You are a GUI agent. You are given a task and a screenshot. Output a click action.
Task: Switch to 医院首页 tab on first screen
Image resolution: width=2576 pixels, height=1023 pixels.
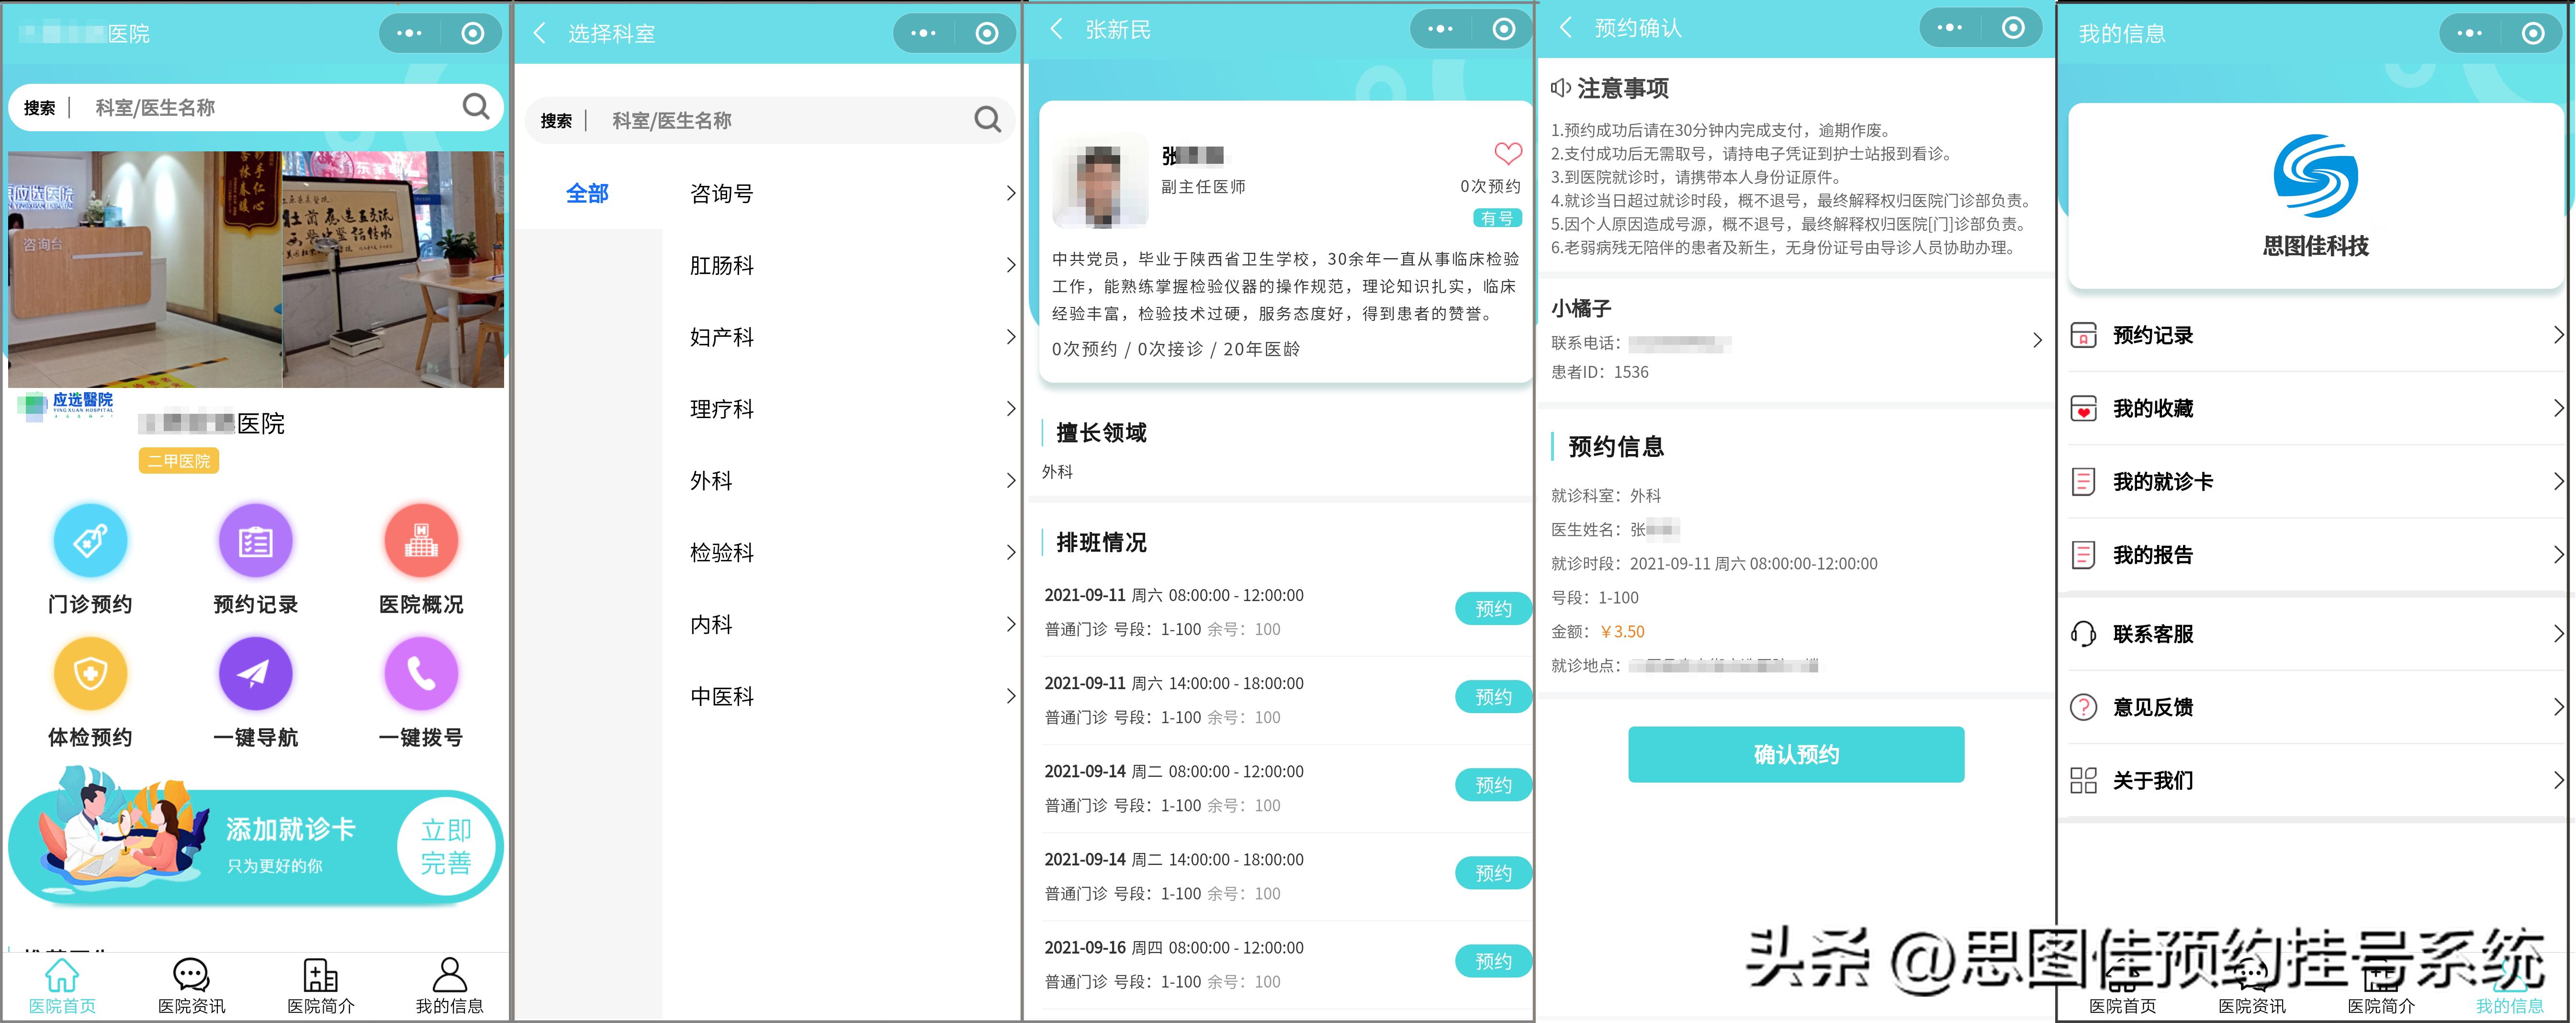pyautogui.click(x=62, y=986)
